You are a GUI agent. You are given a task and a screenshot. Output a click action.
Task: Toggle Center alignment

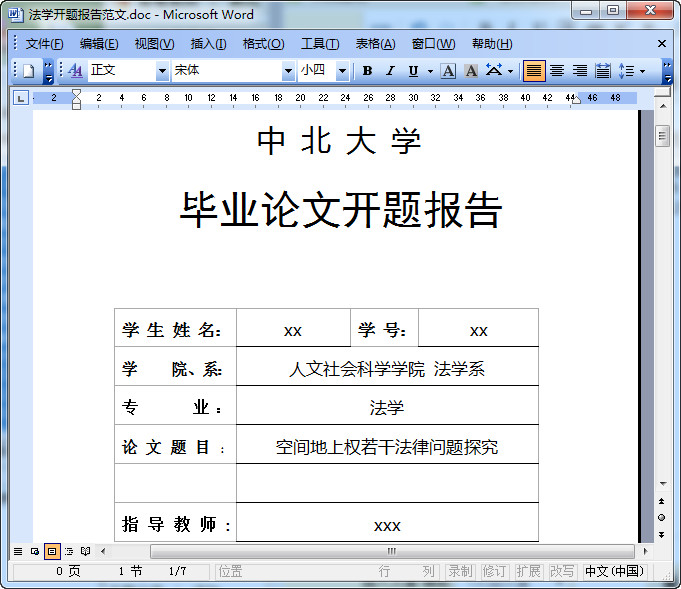click(557, 70)
